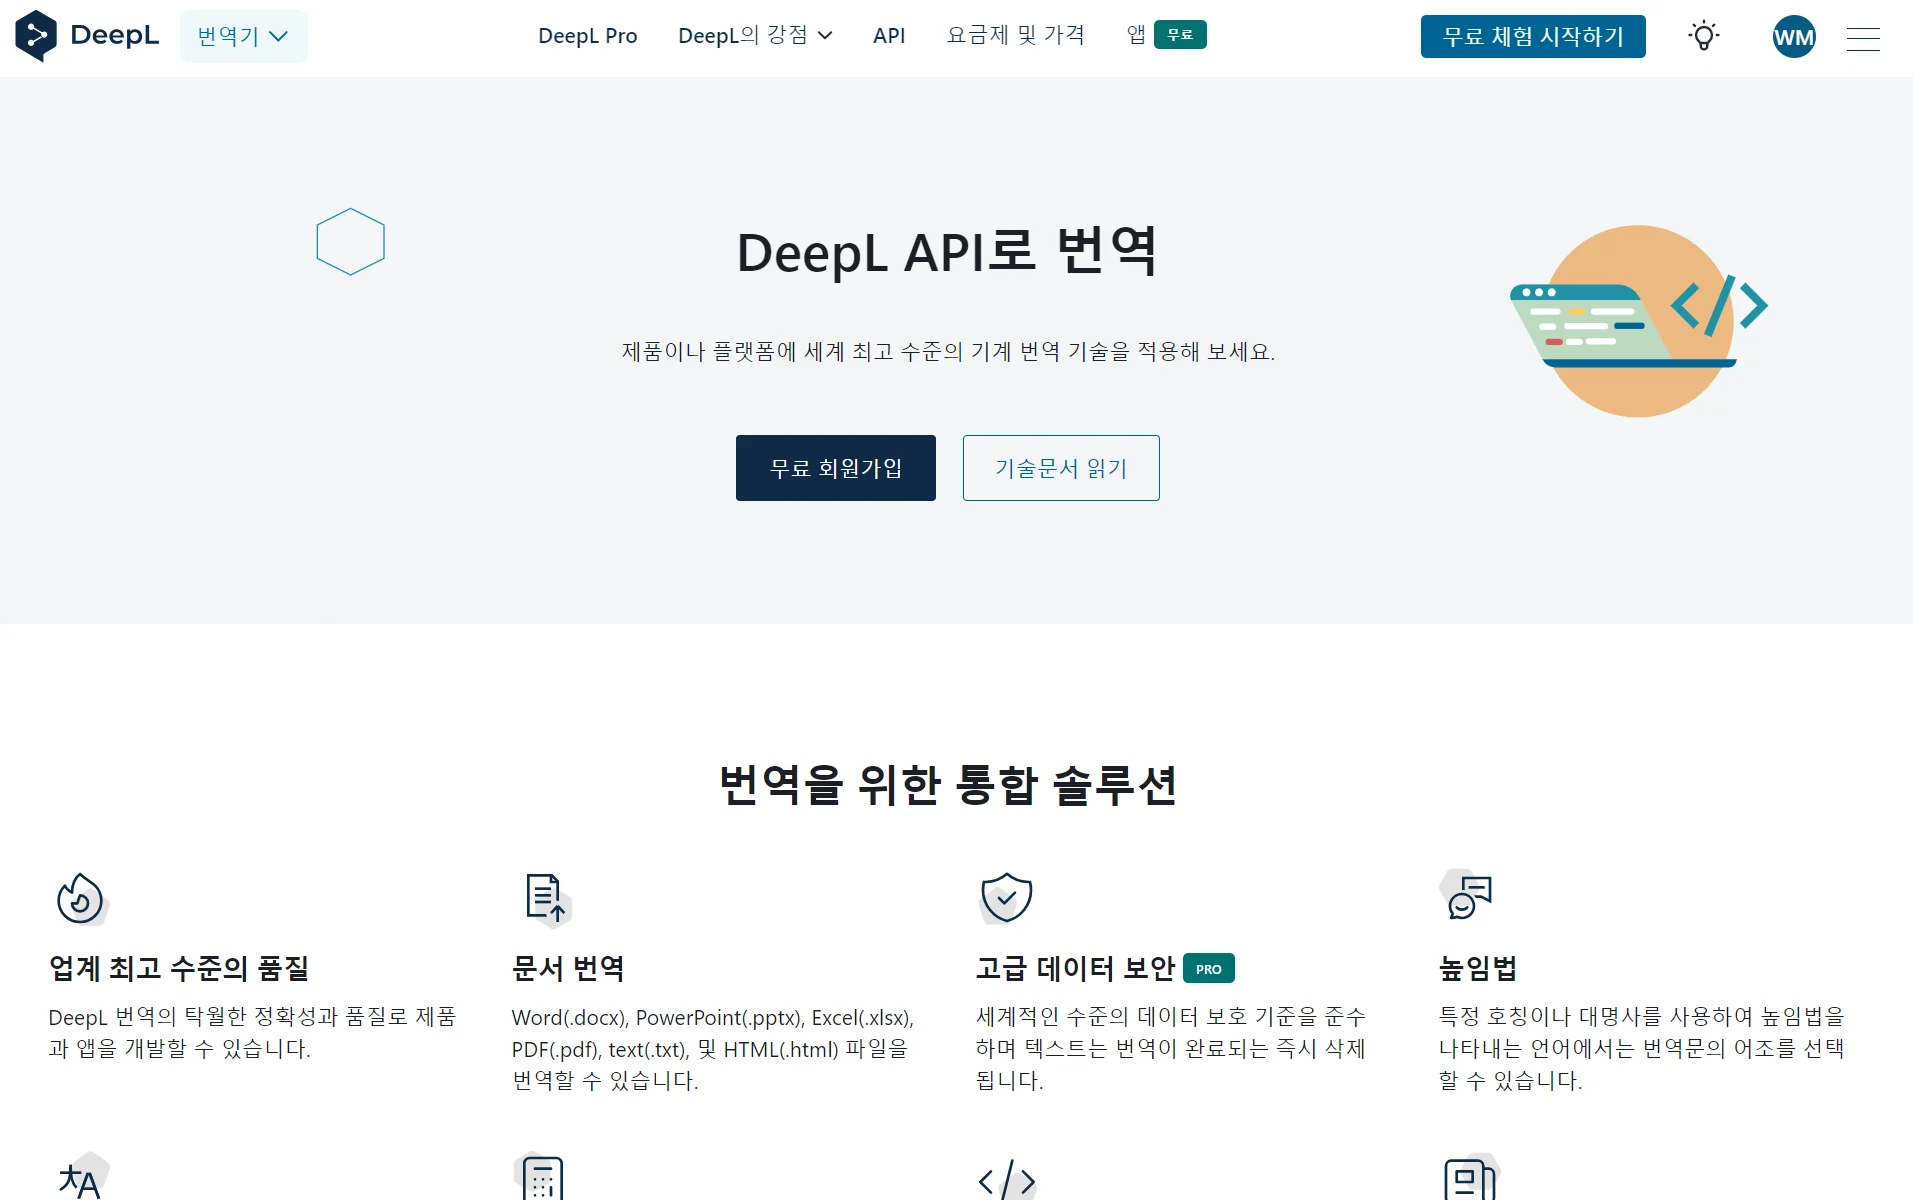The width and height of the screenshot is (1913, 1200).
Task: Click the 문서 번역 heading
Action: pos(568,968)
